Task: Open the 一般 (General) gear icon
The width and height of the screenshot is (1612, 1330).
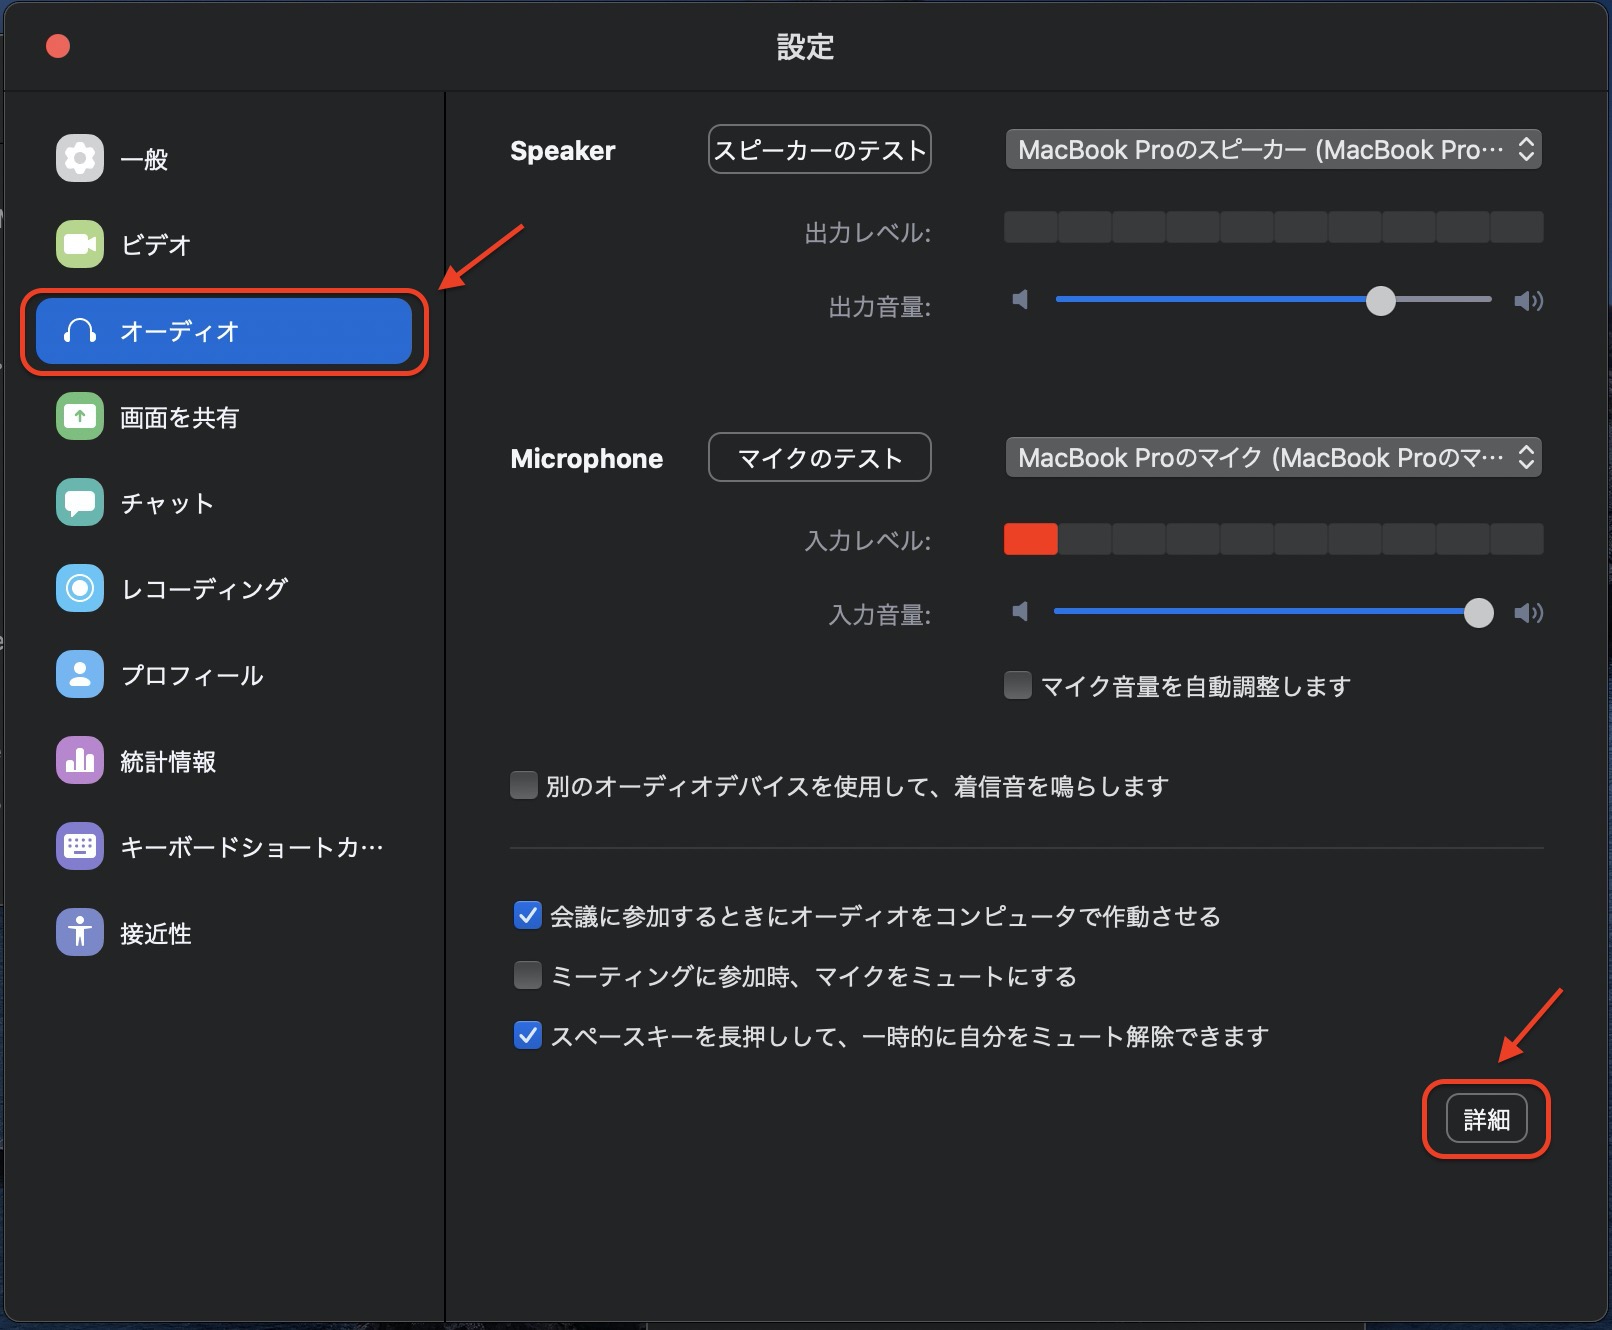Action: coord(80,158)
